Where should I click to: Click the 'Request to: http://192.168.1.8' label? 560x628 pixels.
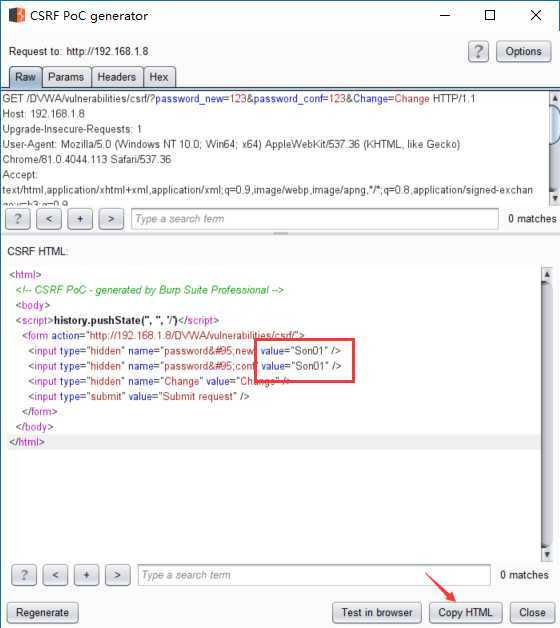tap(79, 51)
